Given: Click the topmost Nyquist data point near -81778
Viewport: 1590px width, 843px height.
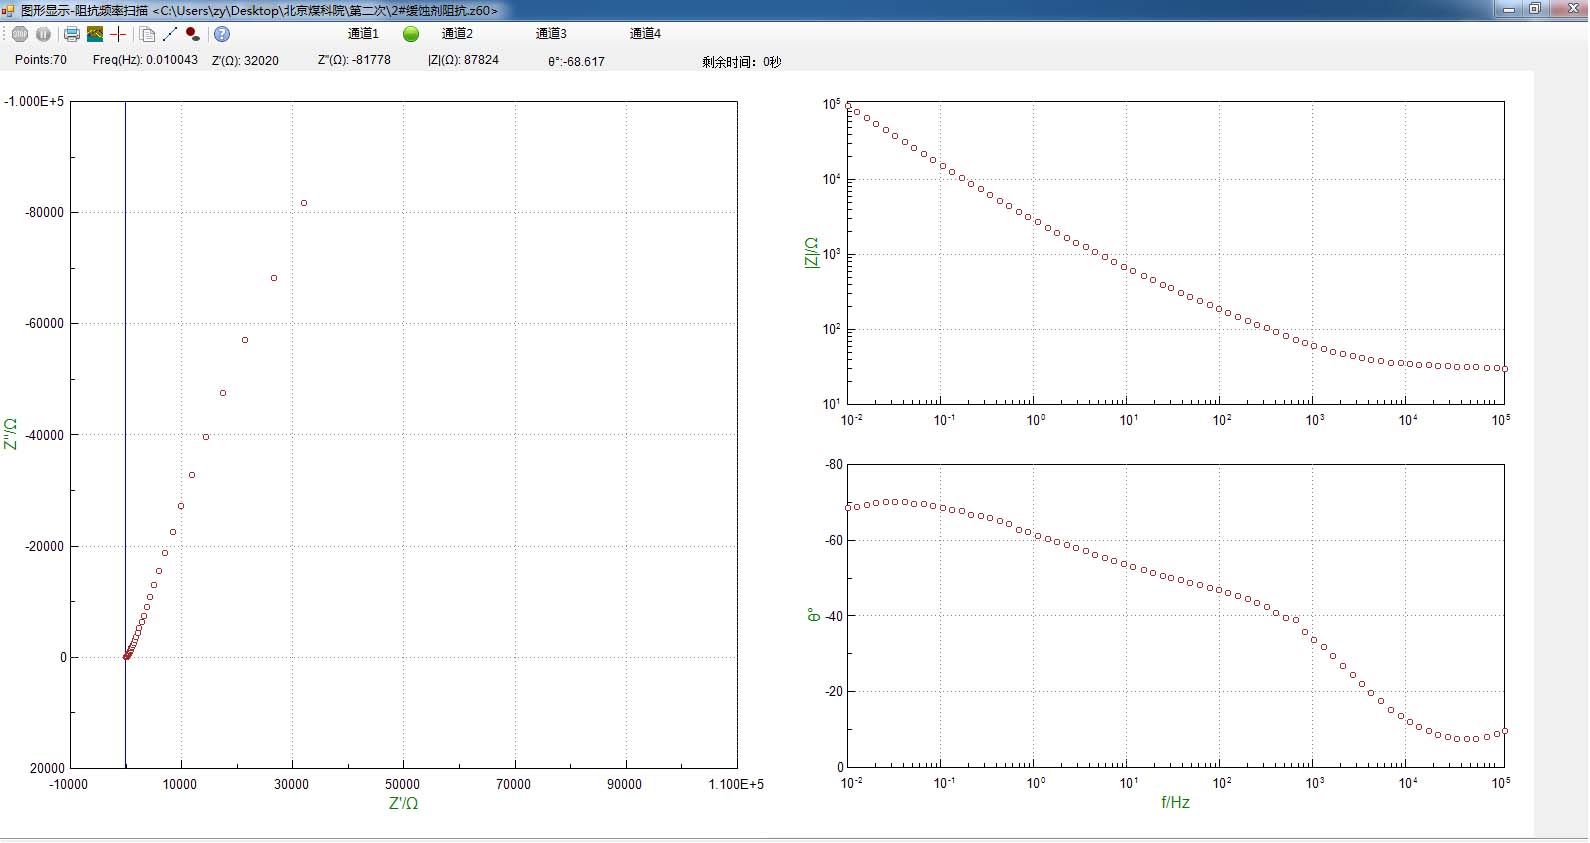Looking at the screenshot, I should click(304, 203).
